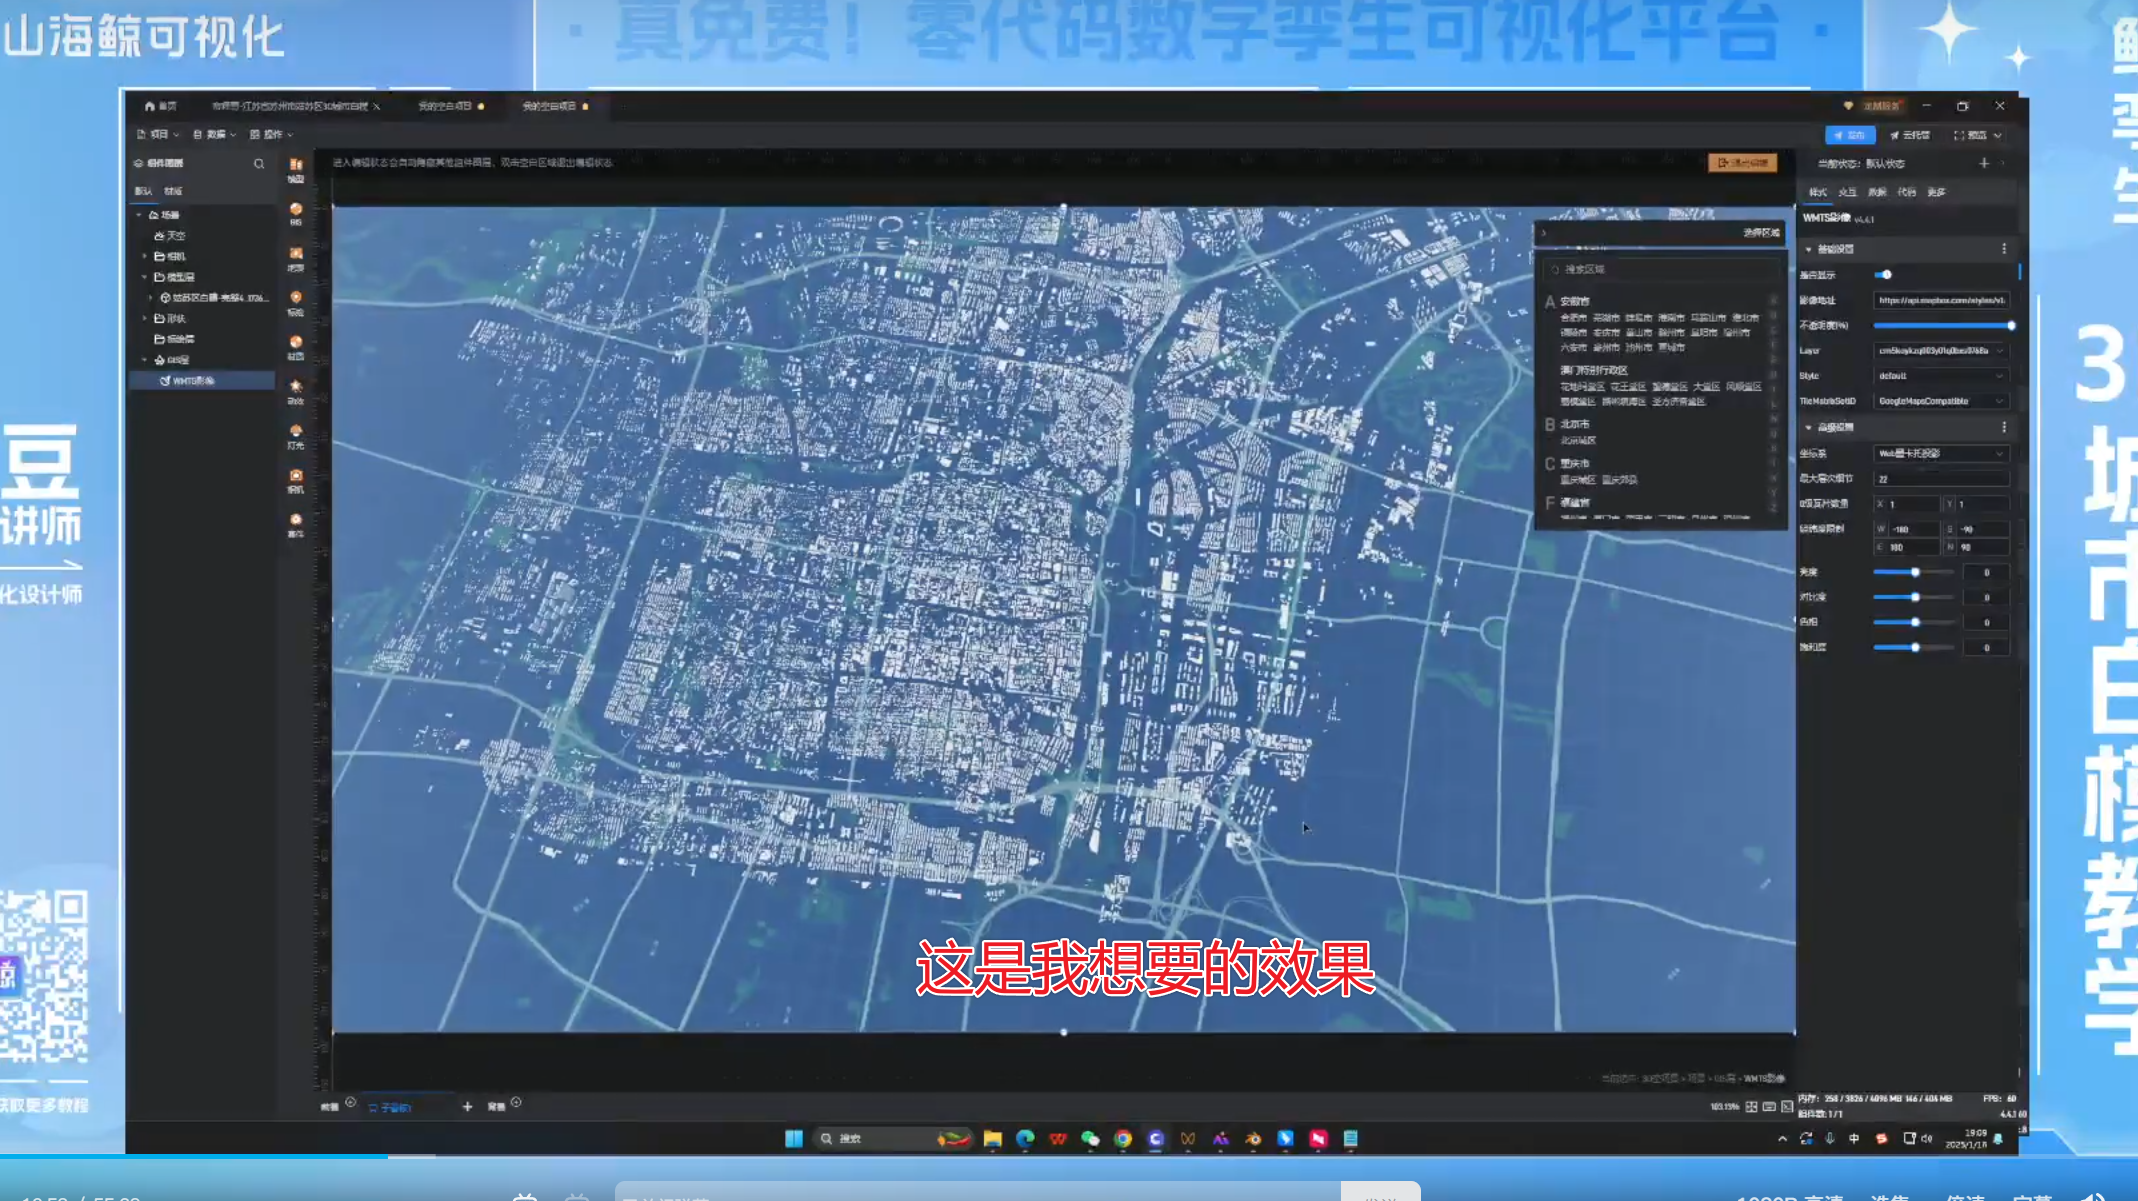Collapse the 场景 scene tree node
Image resolution: width=2138 pixels, height=1201 pixels.
coord(139,215)
